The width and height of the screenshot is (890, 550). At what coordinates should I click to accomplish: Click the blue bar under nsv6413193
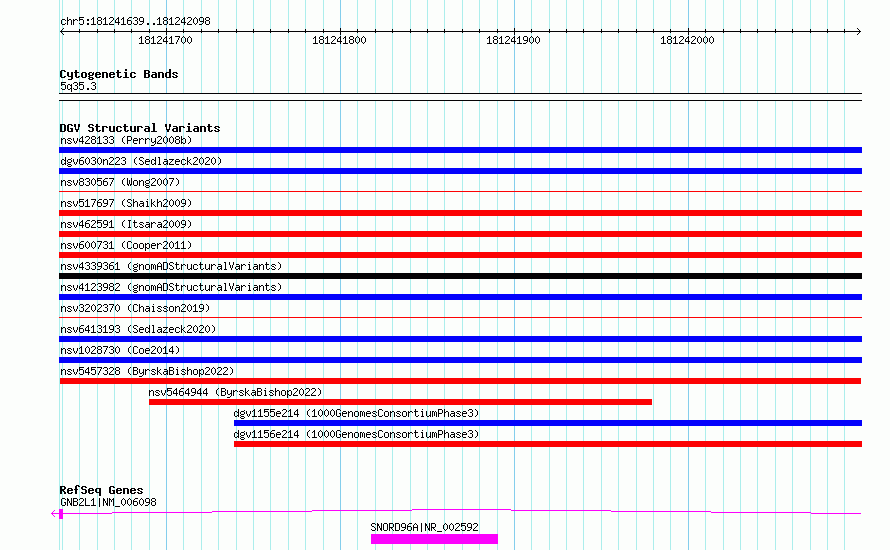pyautogui.click(x=460, y=339)
